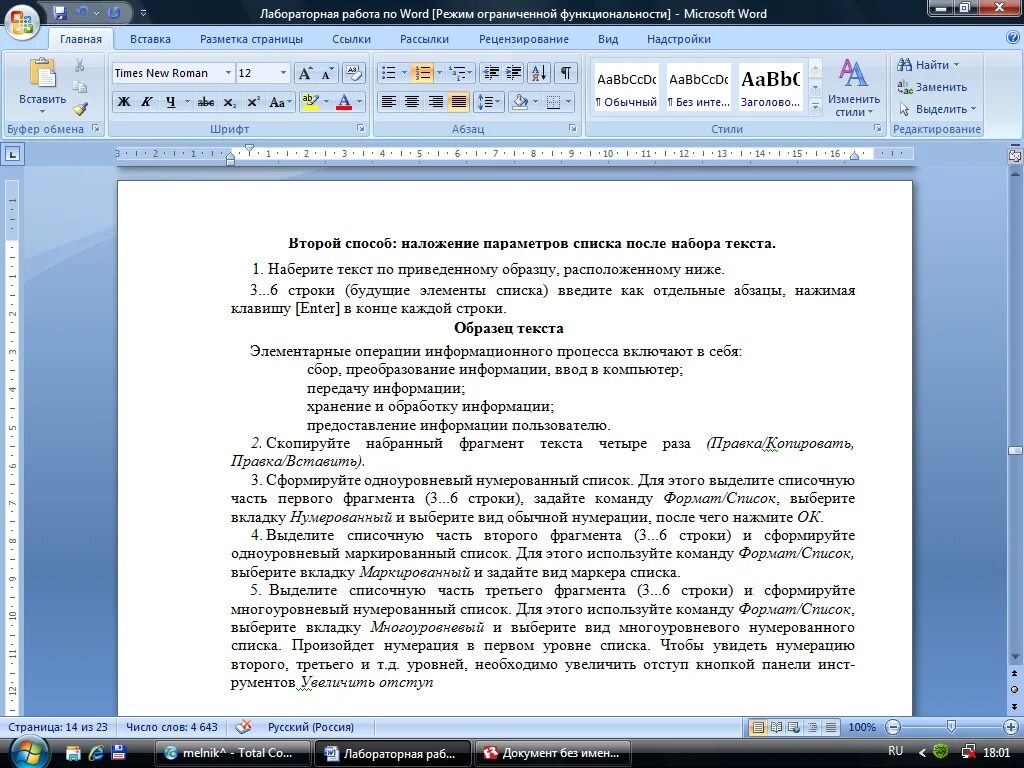Click the Copy icon in clipboard group

[x=80, y=87]
